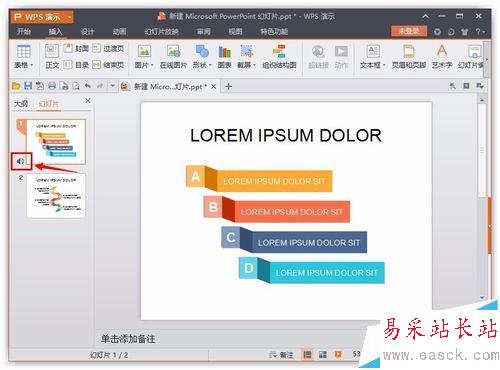This screenshot has height=370, width=500.
Task: Click the print icon in quick toolbar
Action: [x=52, y=86]
